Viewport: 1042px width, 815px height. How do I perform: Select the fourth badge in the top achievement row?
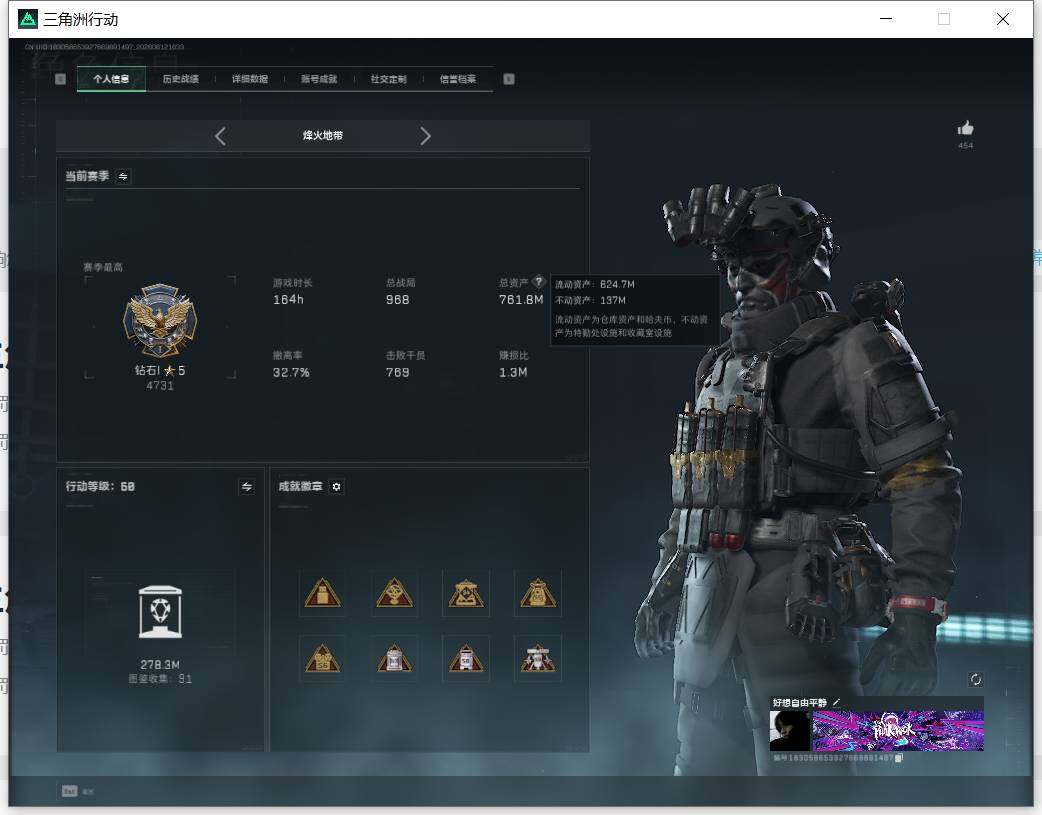tap(538, 593)
